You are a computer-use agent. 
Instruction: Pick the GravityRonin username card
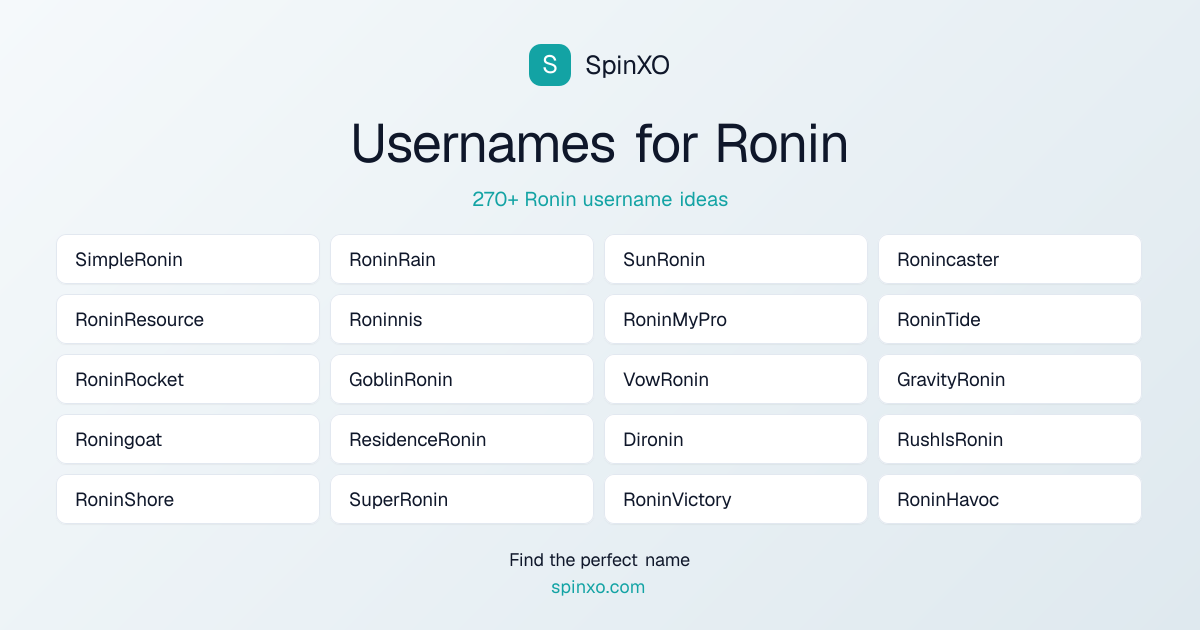[x=1010, y=379]
